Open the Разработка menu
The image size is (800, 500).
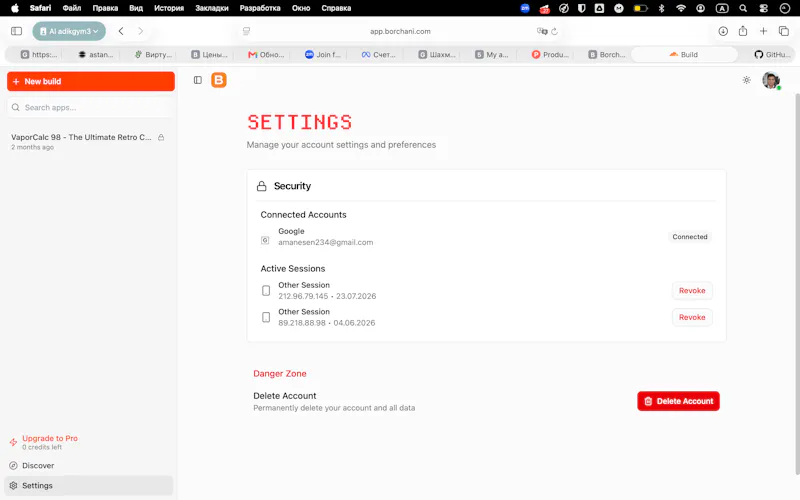(260, 8)
